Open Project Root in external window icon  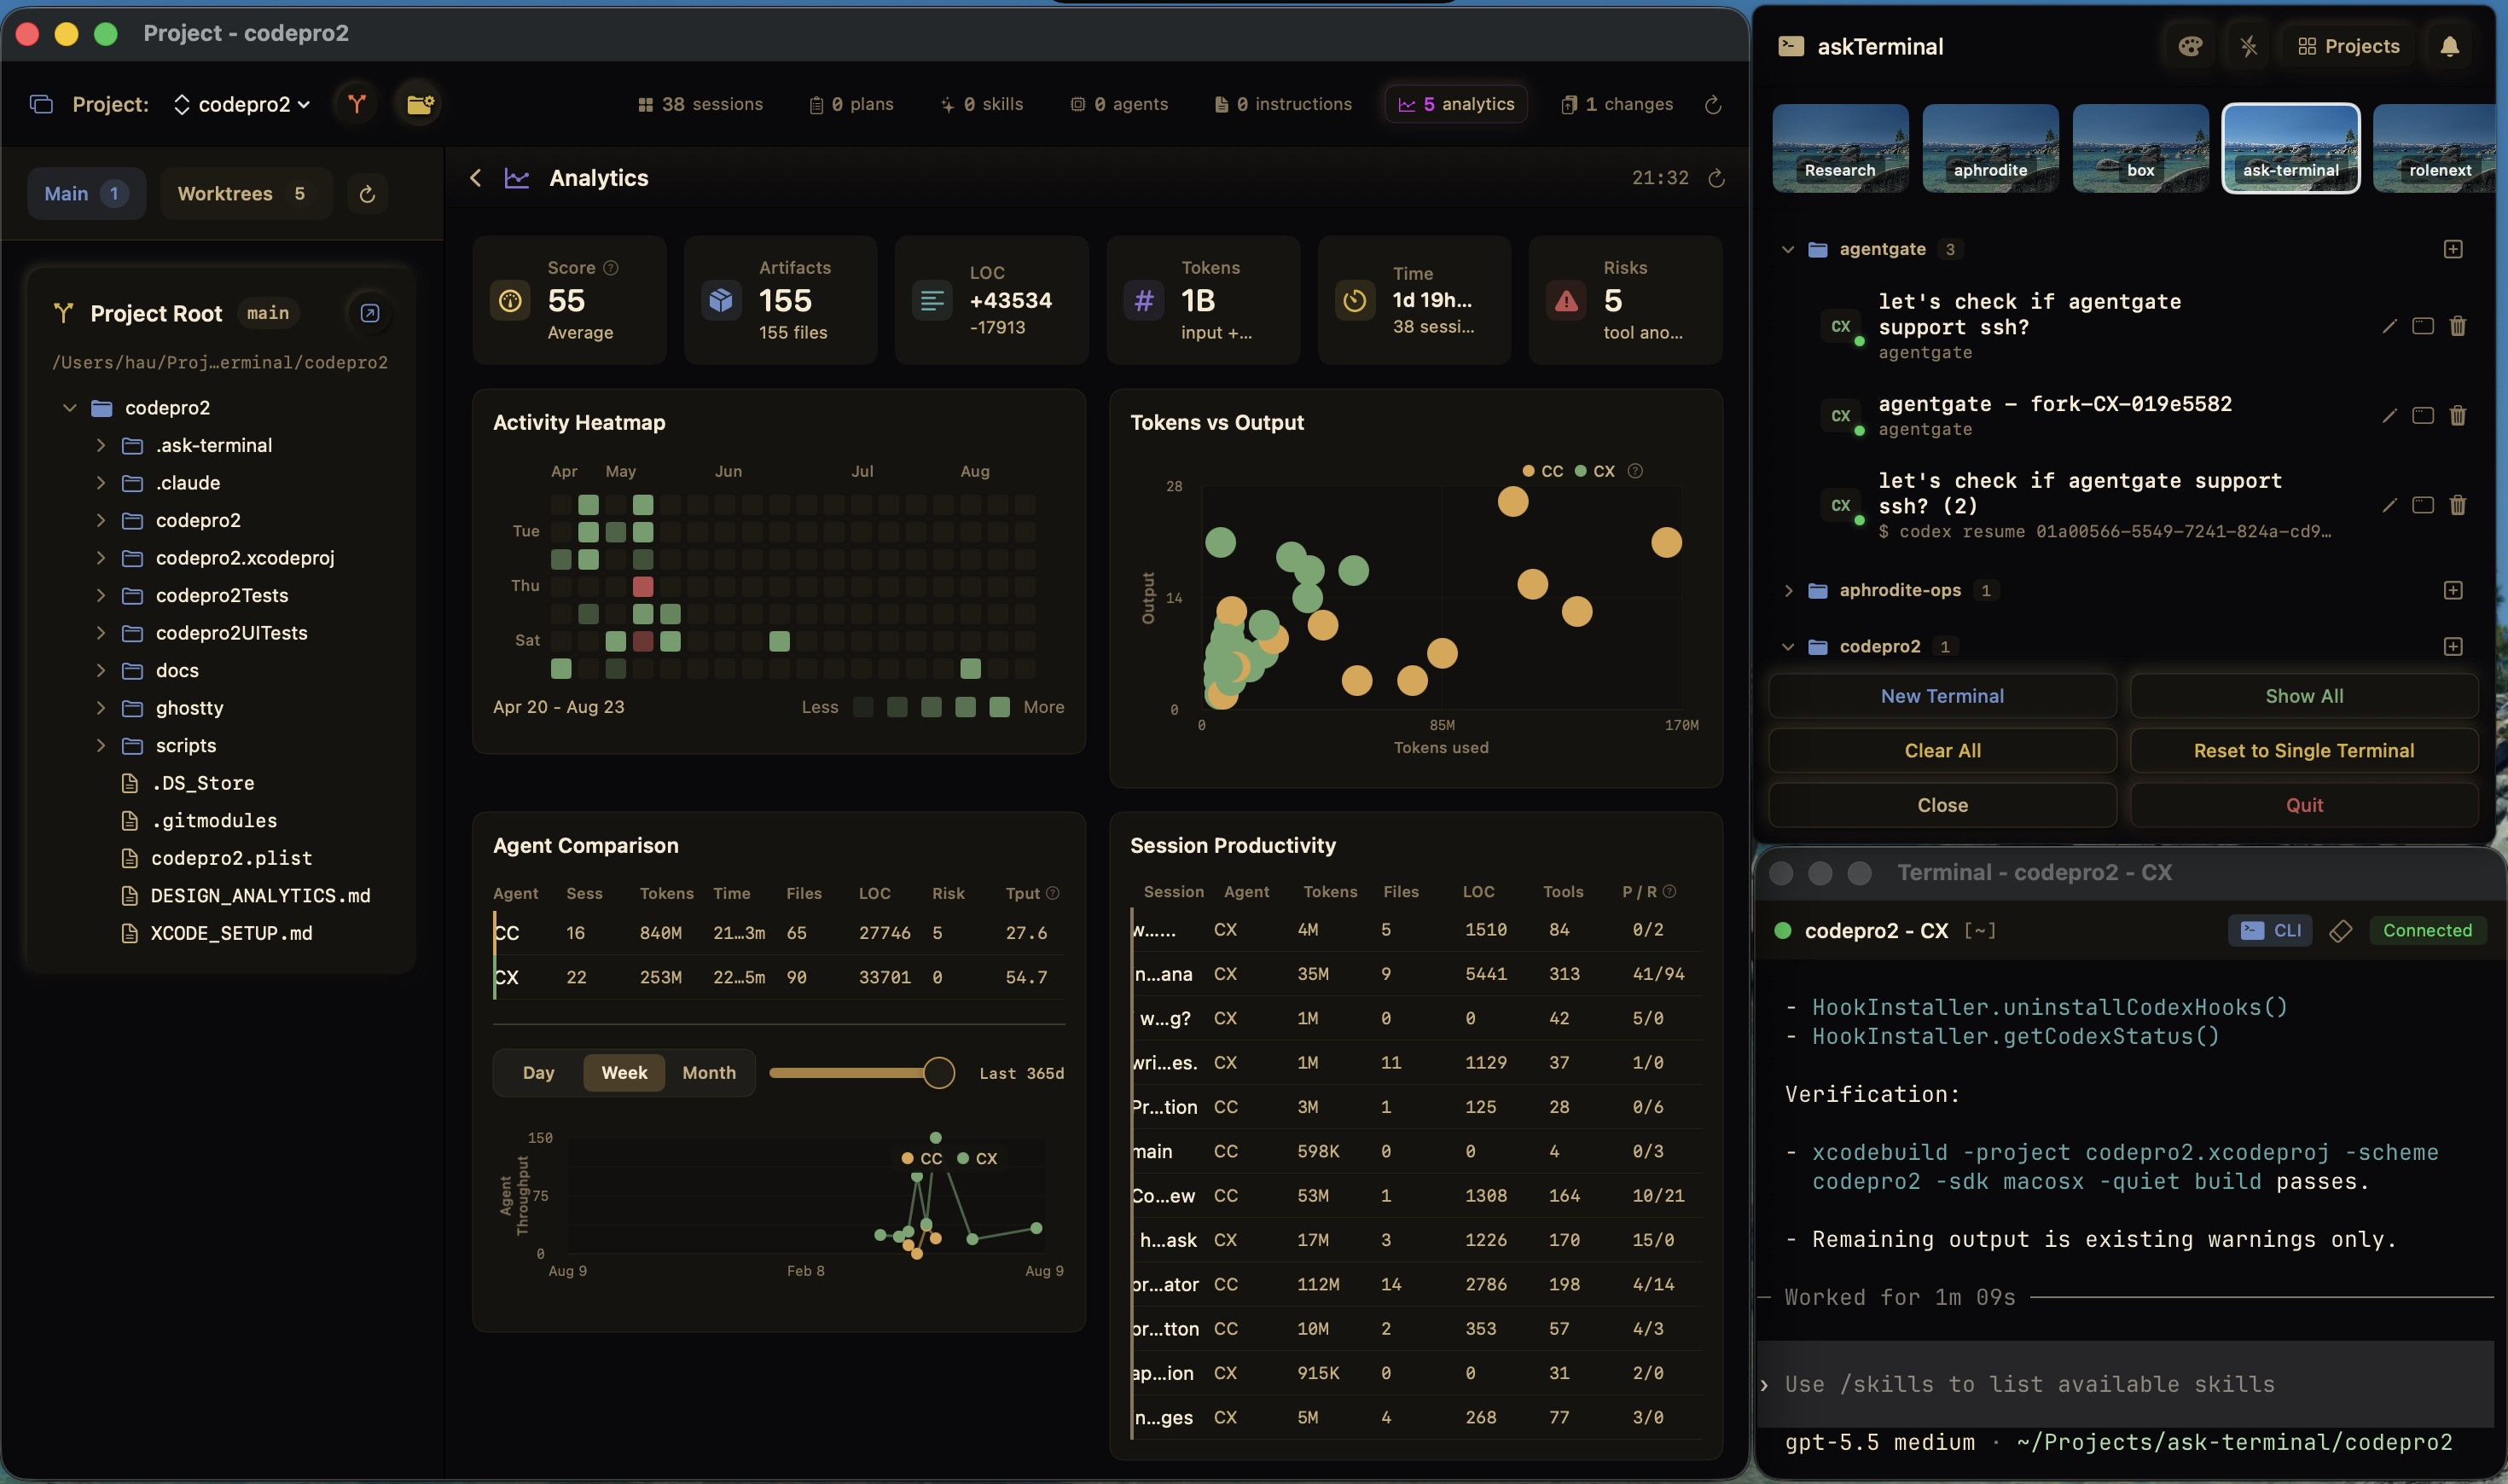click(369, 313)
